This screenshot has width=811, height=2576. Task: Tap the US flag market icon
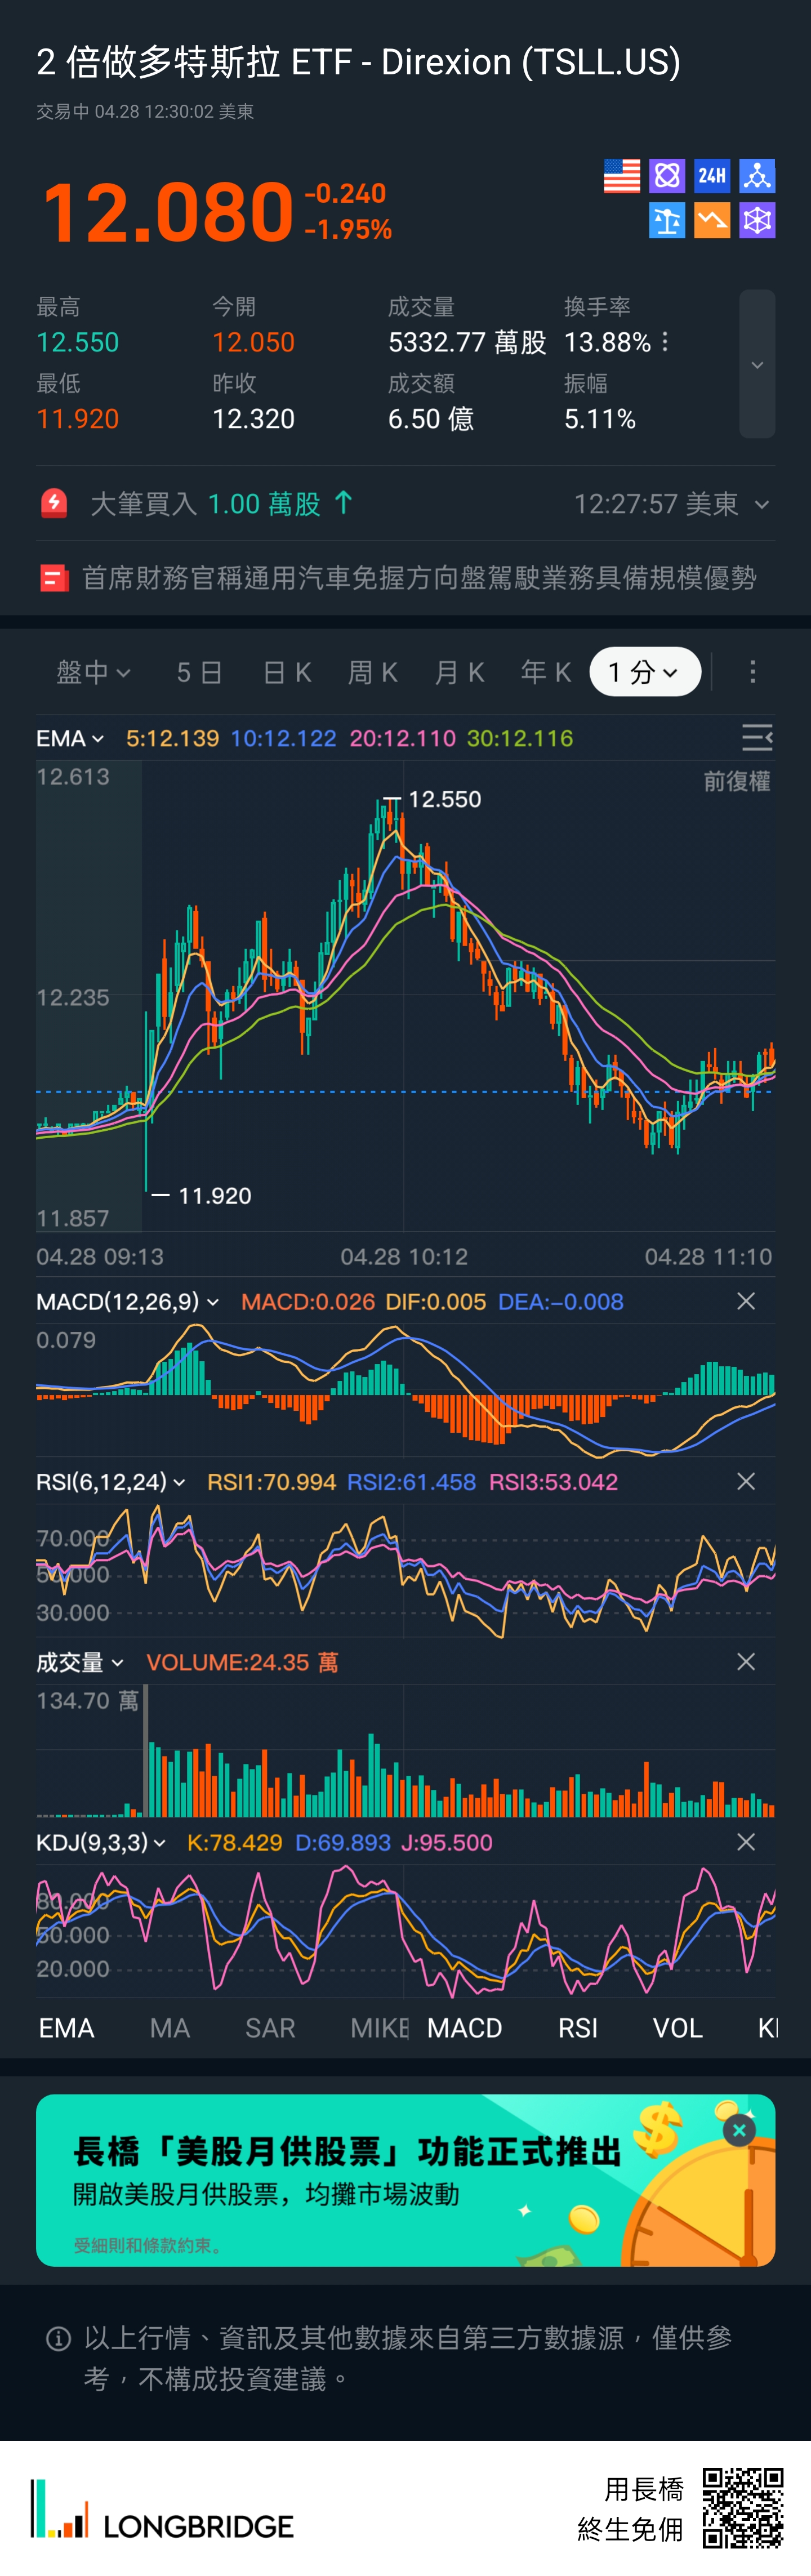tap(621, 176)
